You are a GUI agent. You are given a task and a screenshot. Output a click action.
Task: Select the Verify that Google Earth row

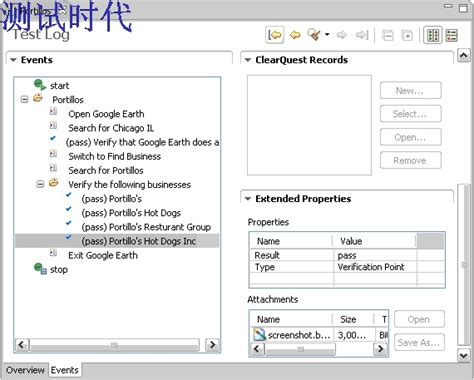coord(142,142)
